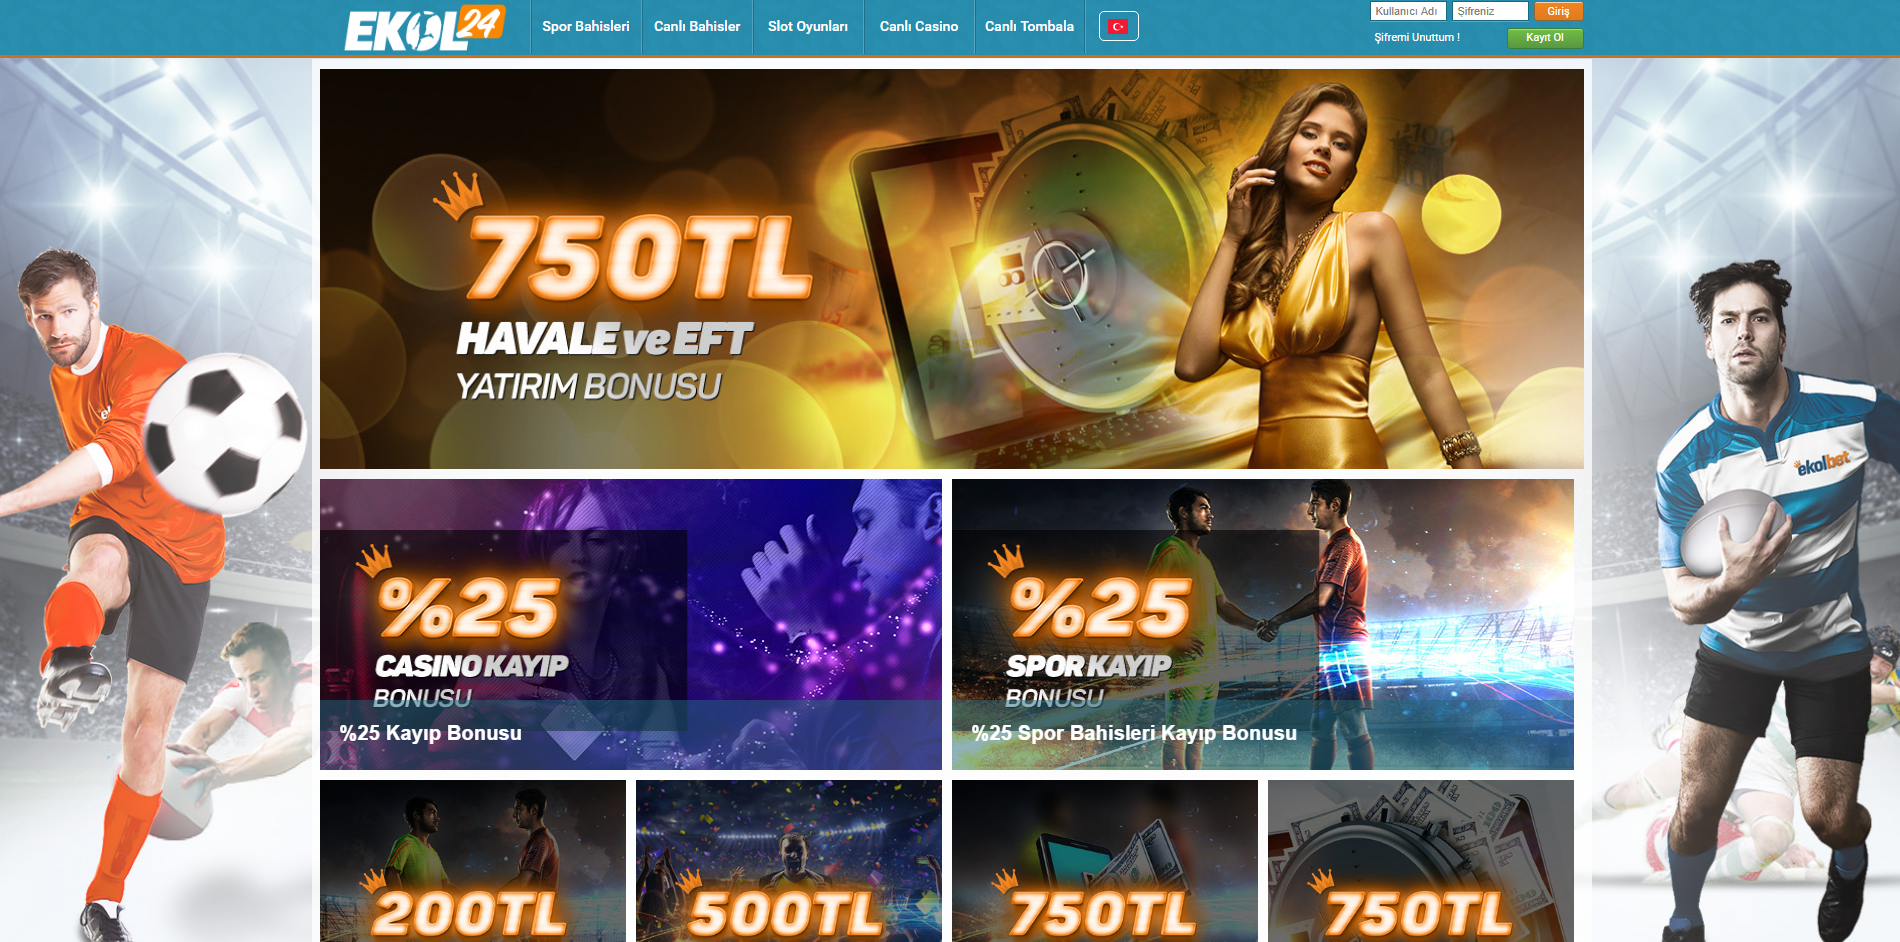Go to Canlı Bahisler section

pos(697,26)
